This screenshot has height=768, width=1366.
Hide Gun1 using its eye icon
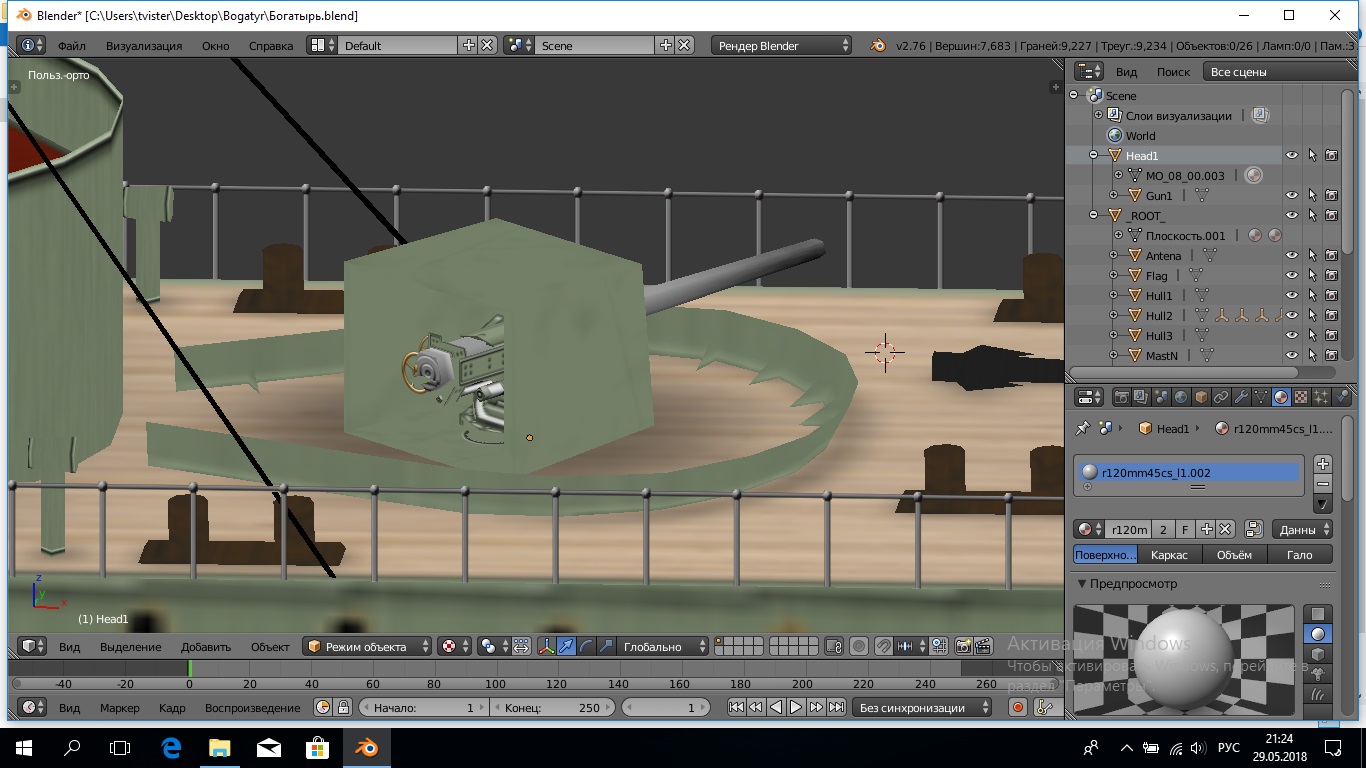click(1292, 196)
